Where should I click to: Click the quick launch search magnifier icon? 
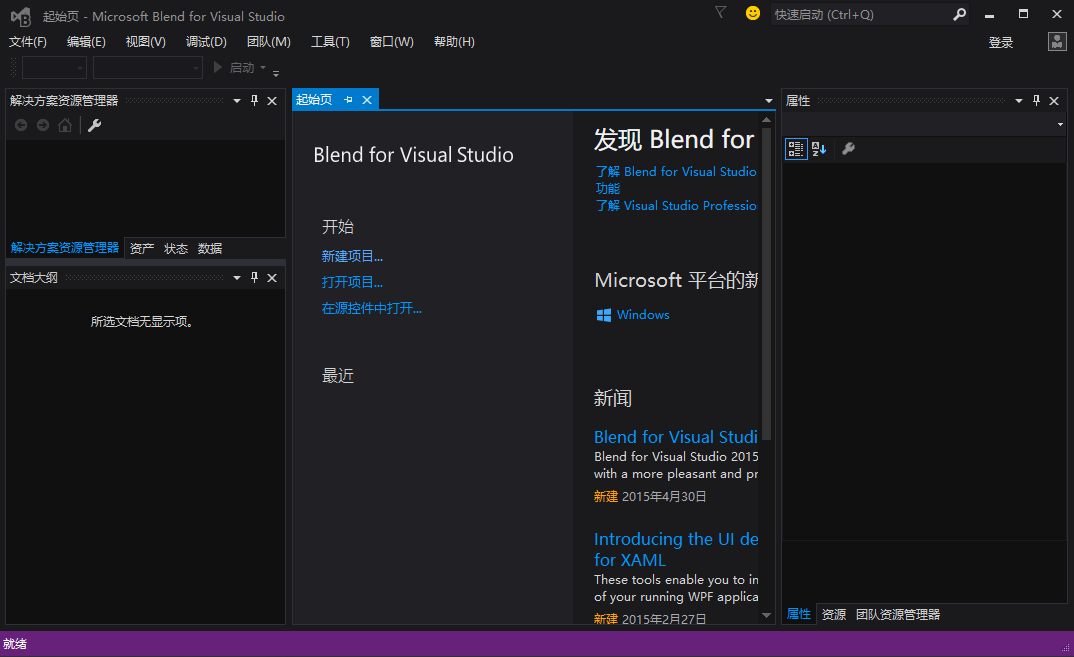click(x=960, y=14)
